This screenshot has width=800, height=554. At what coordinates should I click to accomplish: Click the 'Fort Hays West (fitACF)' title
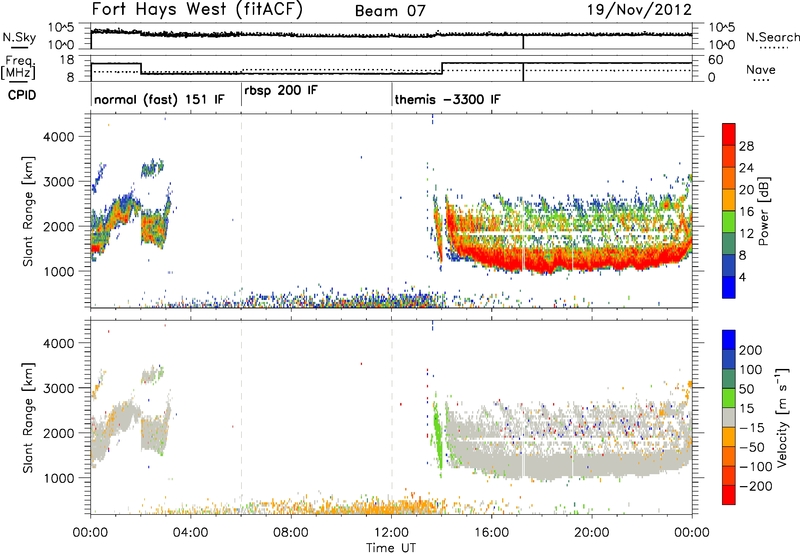197,9
